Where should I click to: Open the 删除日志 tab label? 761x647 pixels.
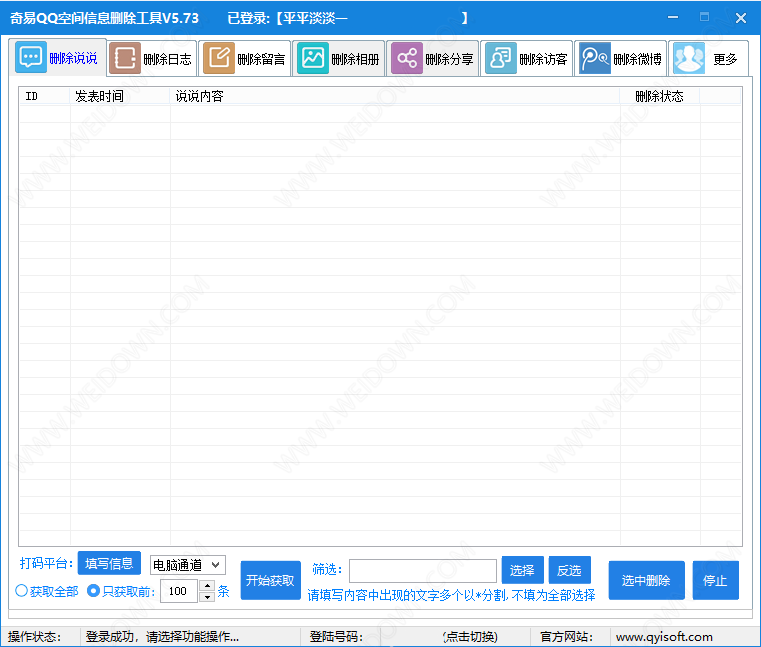pos(167,59)
